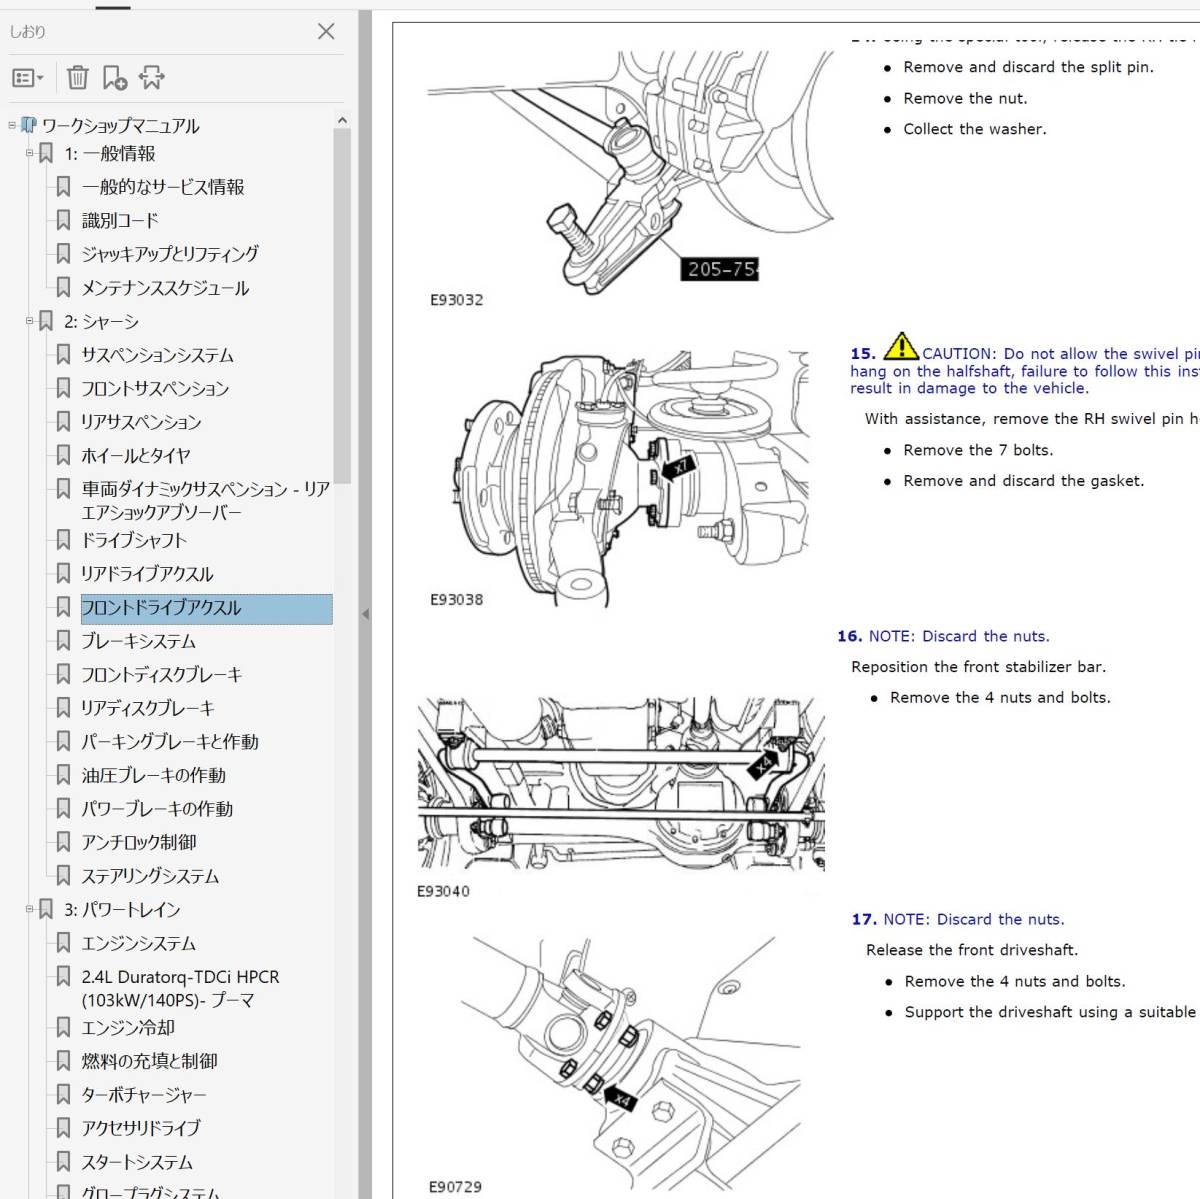The width and height of the screenshot is (1200, 1199).
Task: Open ターボチャージャー bookmark
Action: coord(144,1095)
